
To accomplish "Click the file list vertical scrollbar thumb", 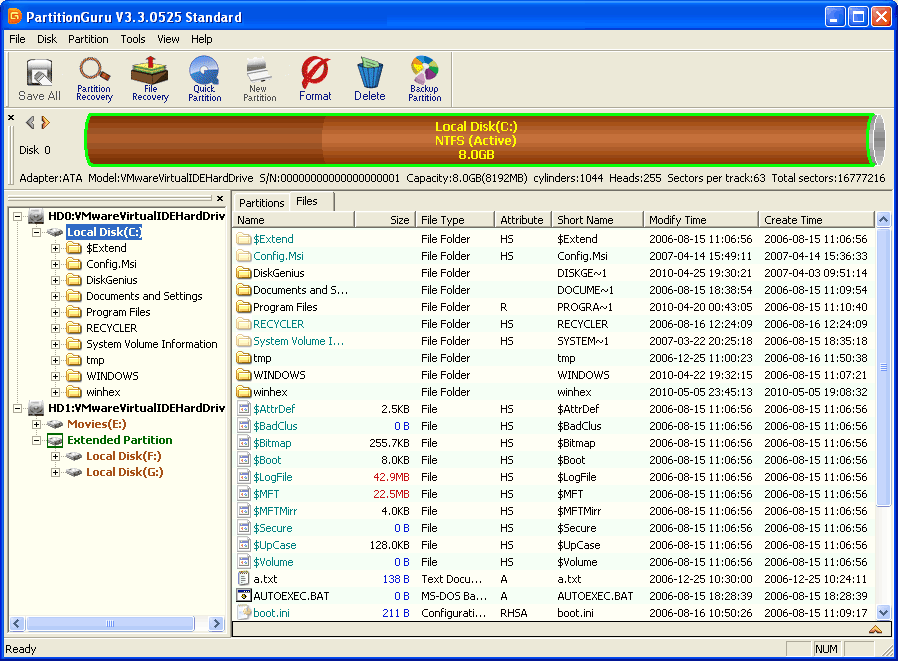I will [x=884, y=367].
